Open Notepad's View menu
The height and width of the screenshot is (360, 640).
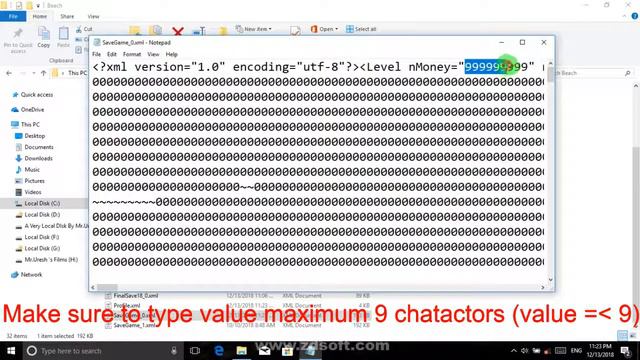tap(153, 54)
